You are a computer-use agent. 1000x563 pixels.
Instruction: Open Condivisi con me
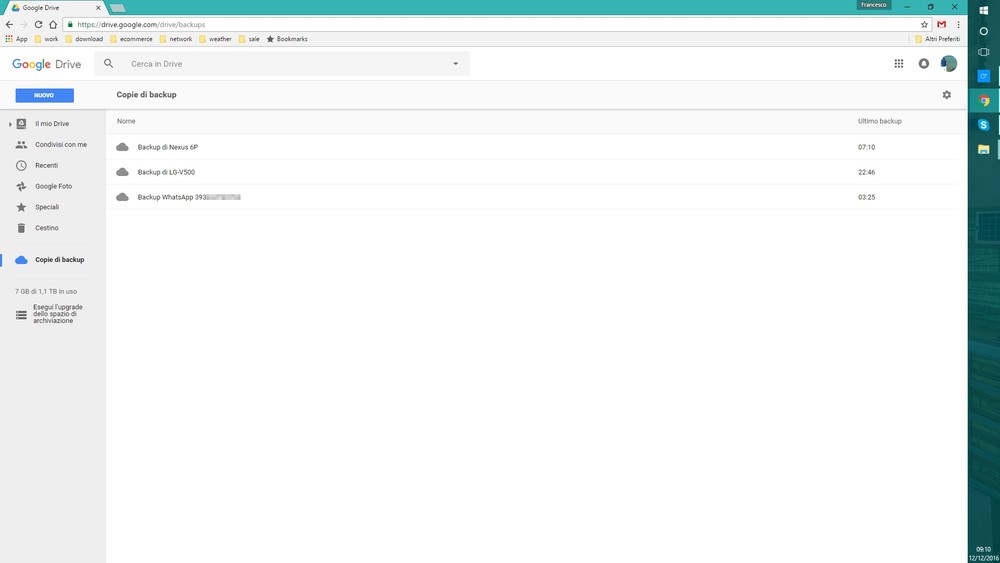click(51, 145)
